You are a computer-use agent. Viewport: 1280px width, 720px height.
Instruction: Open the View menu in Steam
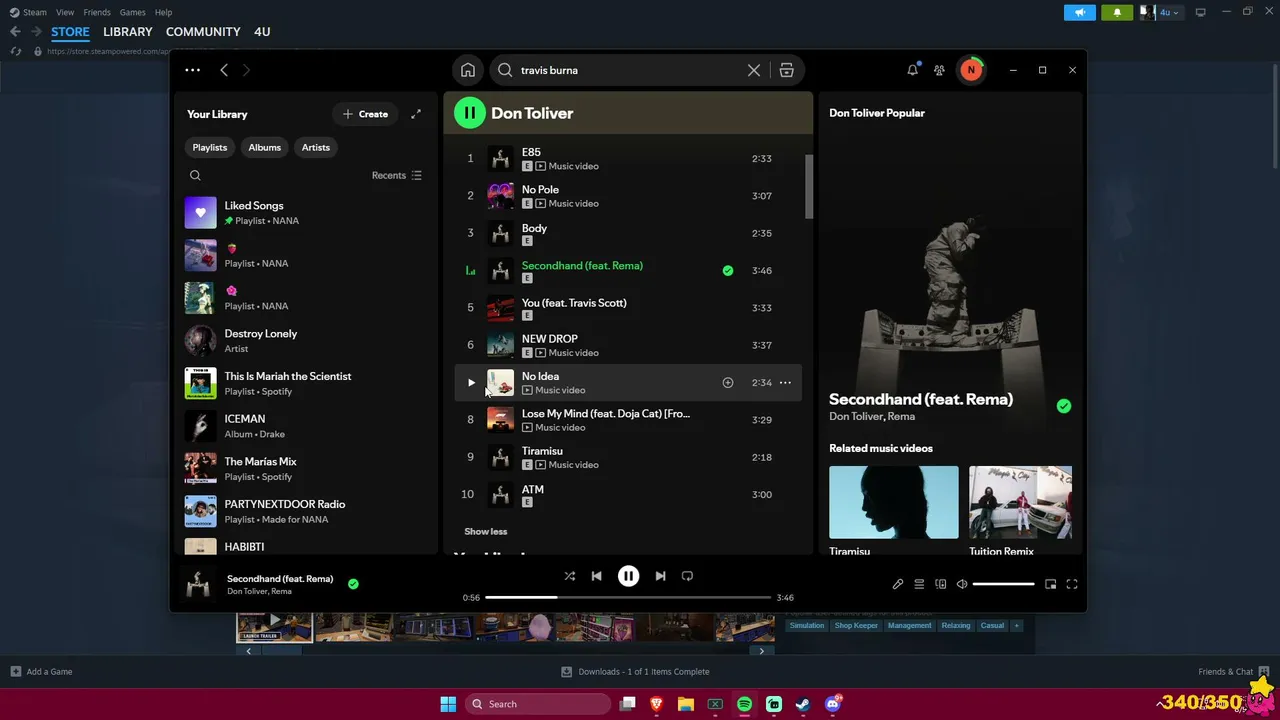(x=65, y=12)
